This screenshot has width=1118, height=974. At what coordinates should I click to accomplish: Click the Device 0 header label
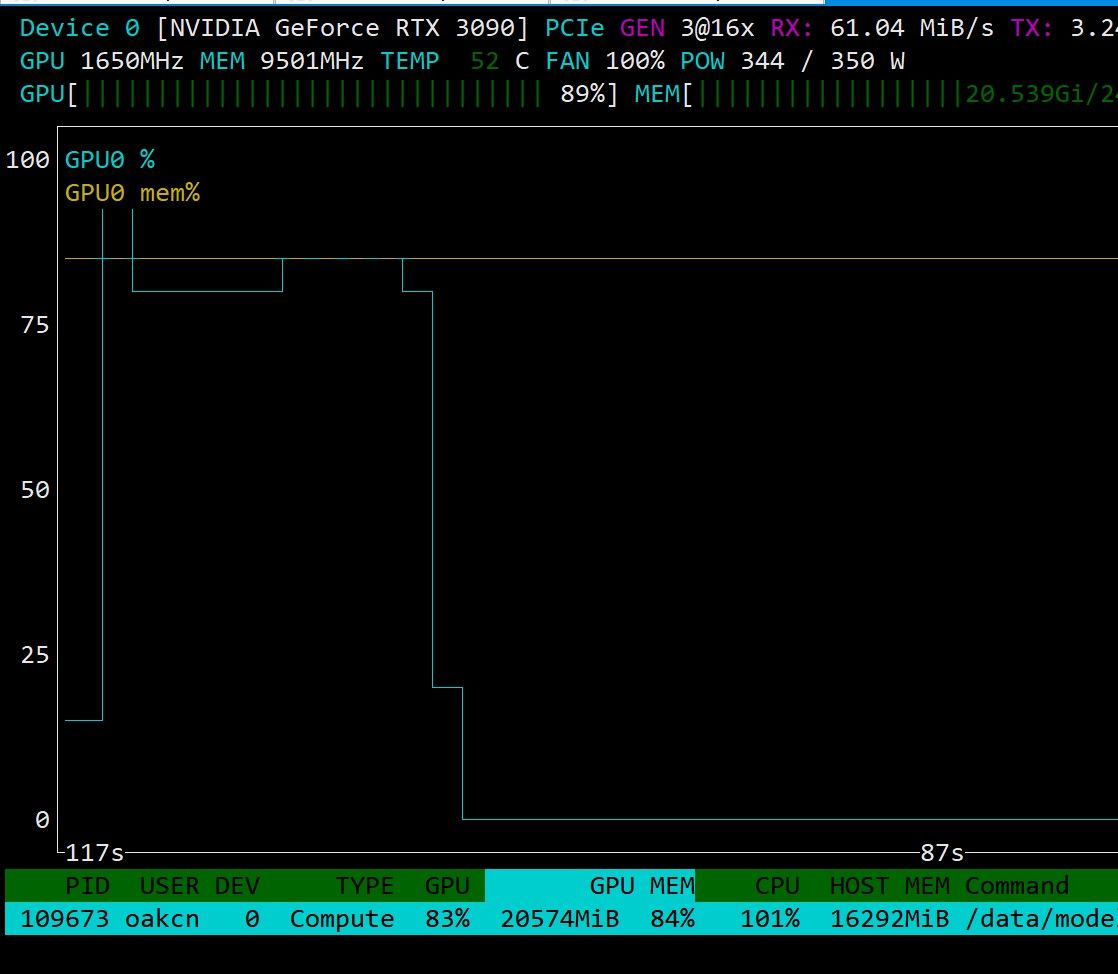coord(80,28)
